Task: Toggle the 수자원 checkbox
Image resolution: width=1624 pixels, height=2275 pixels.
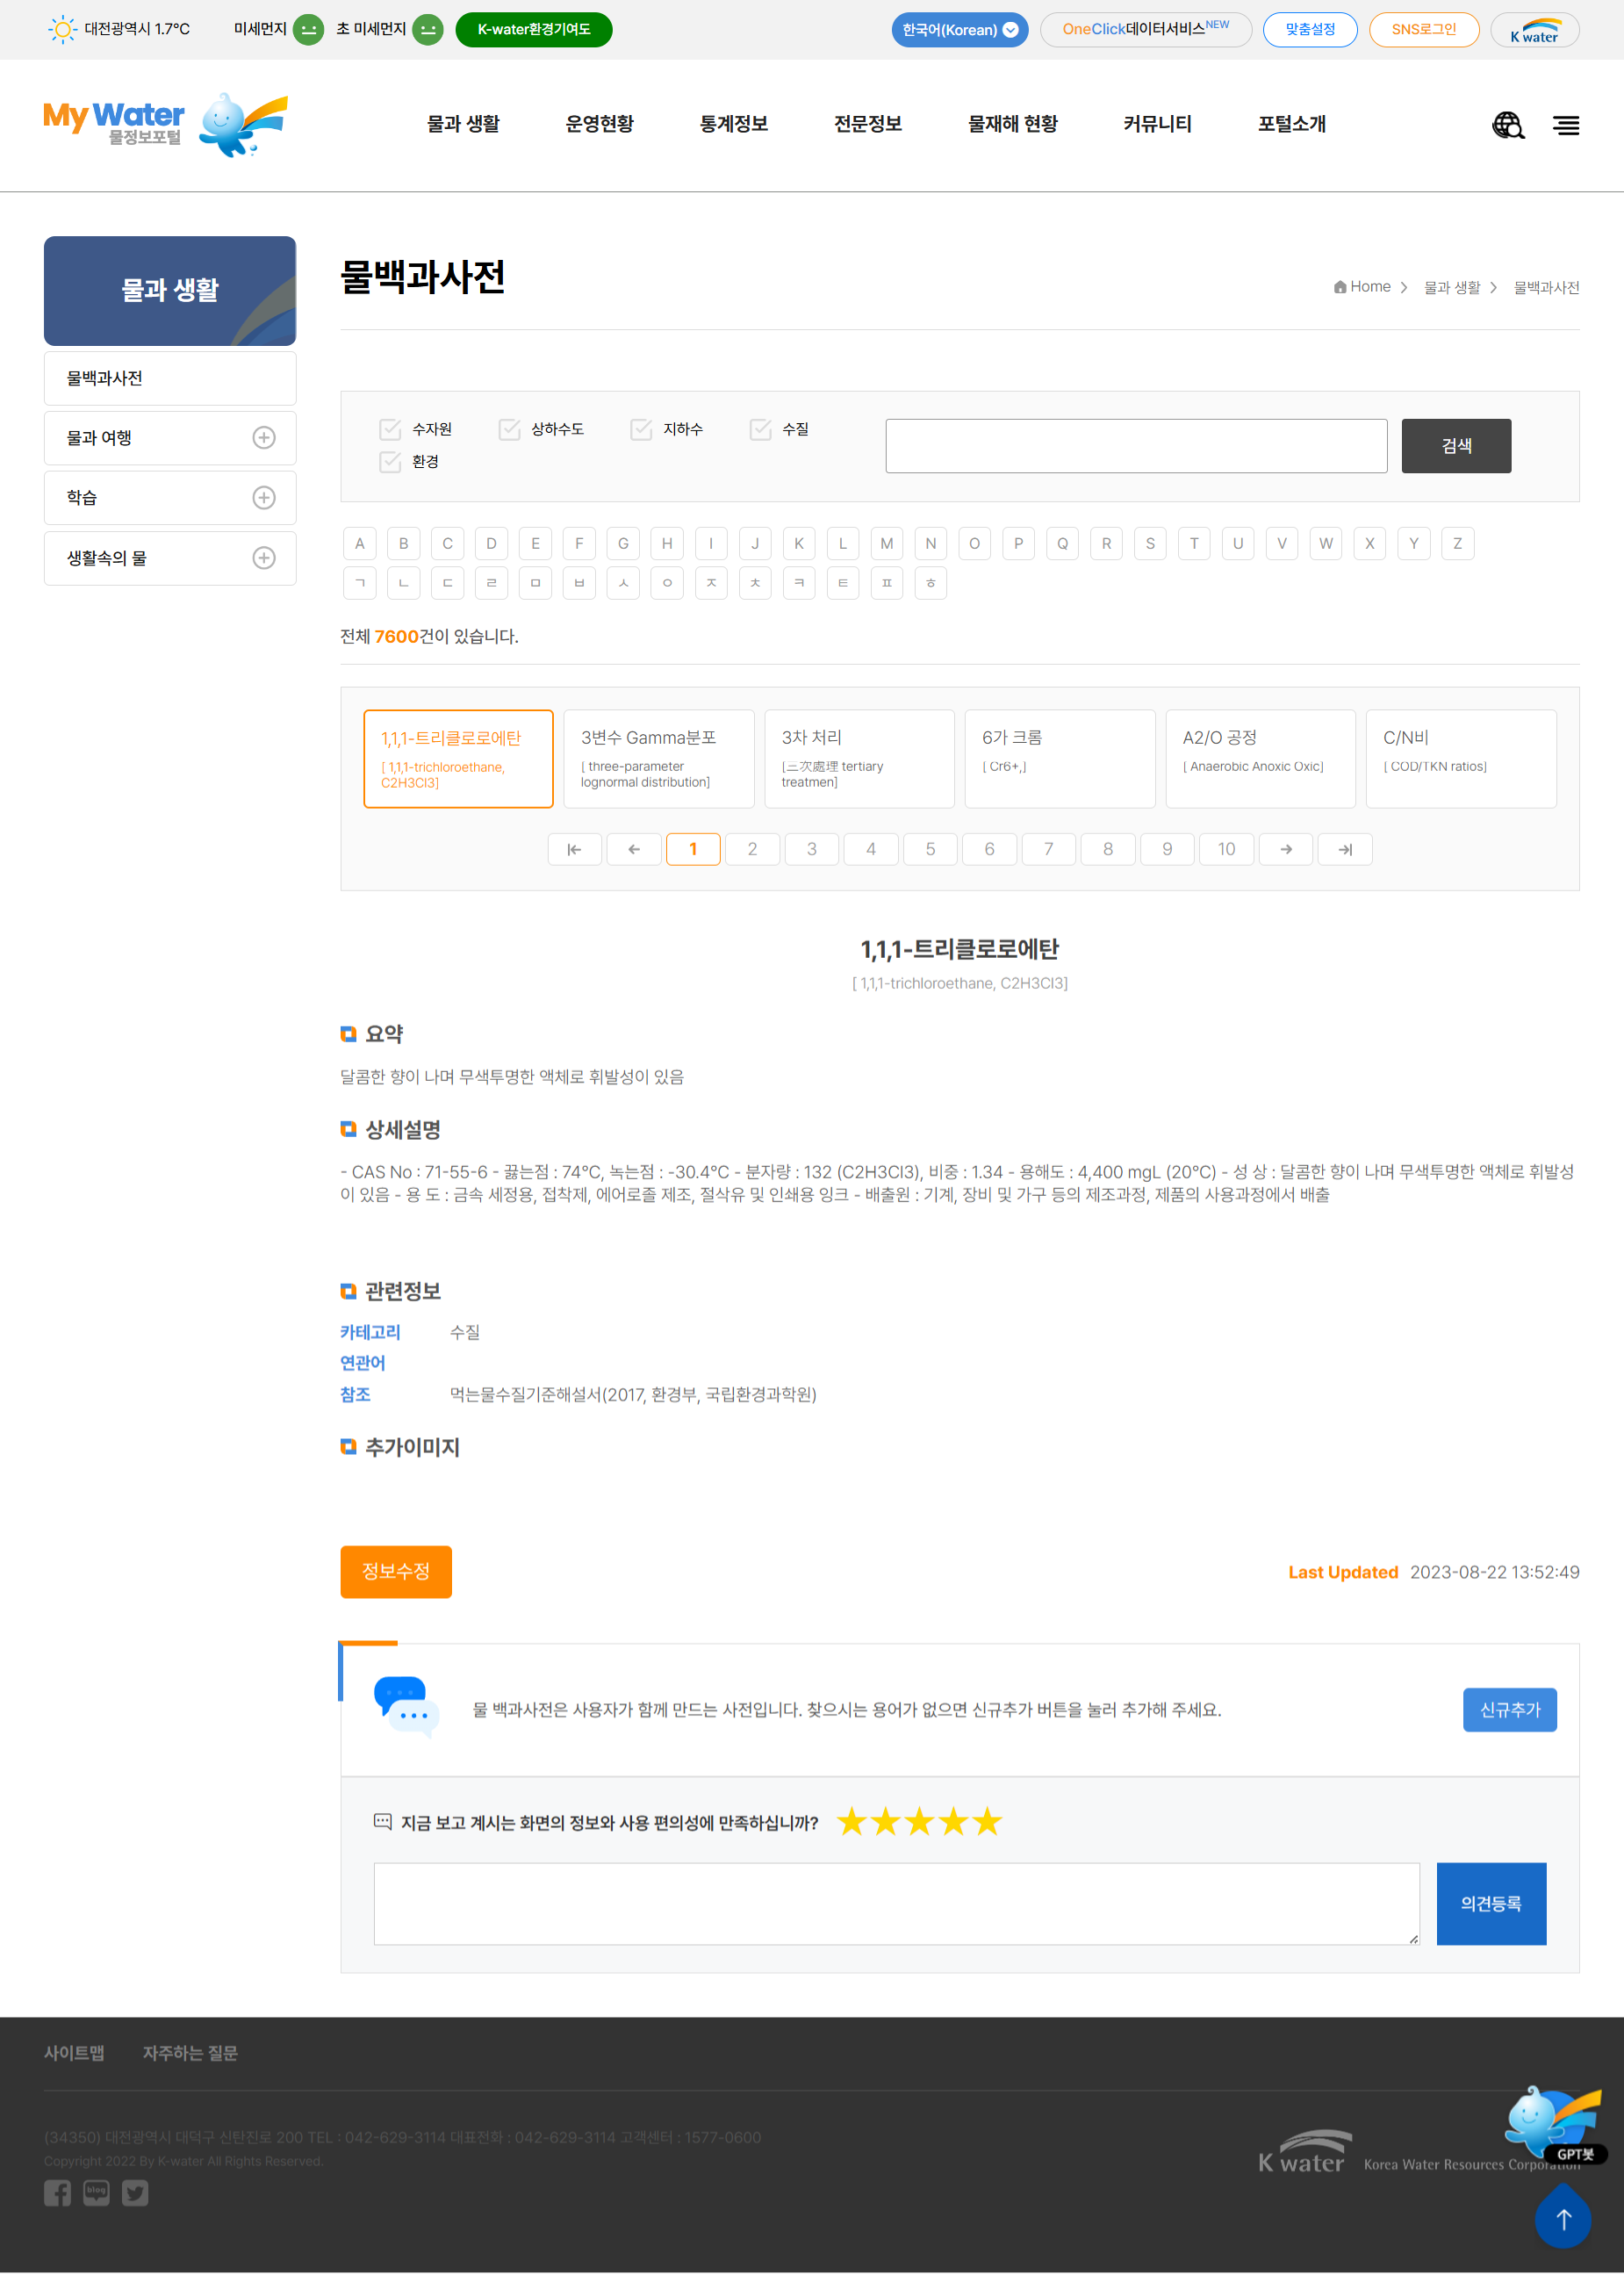Action: point(390,429)
